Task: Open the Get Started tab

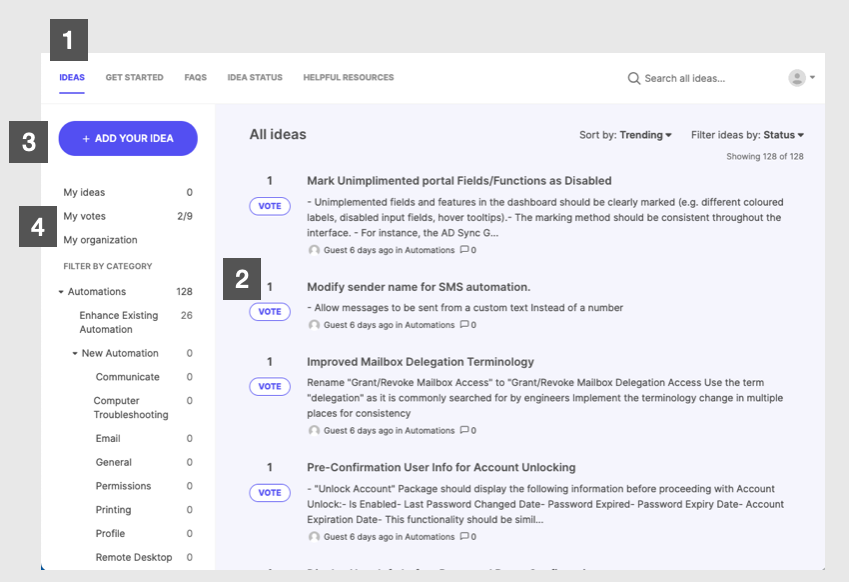Action: 134,77
